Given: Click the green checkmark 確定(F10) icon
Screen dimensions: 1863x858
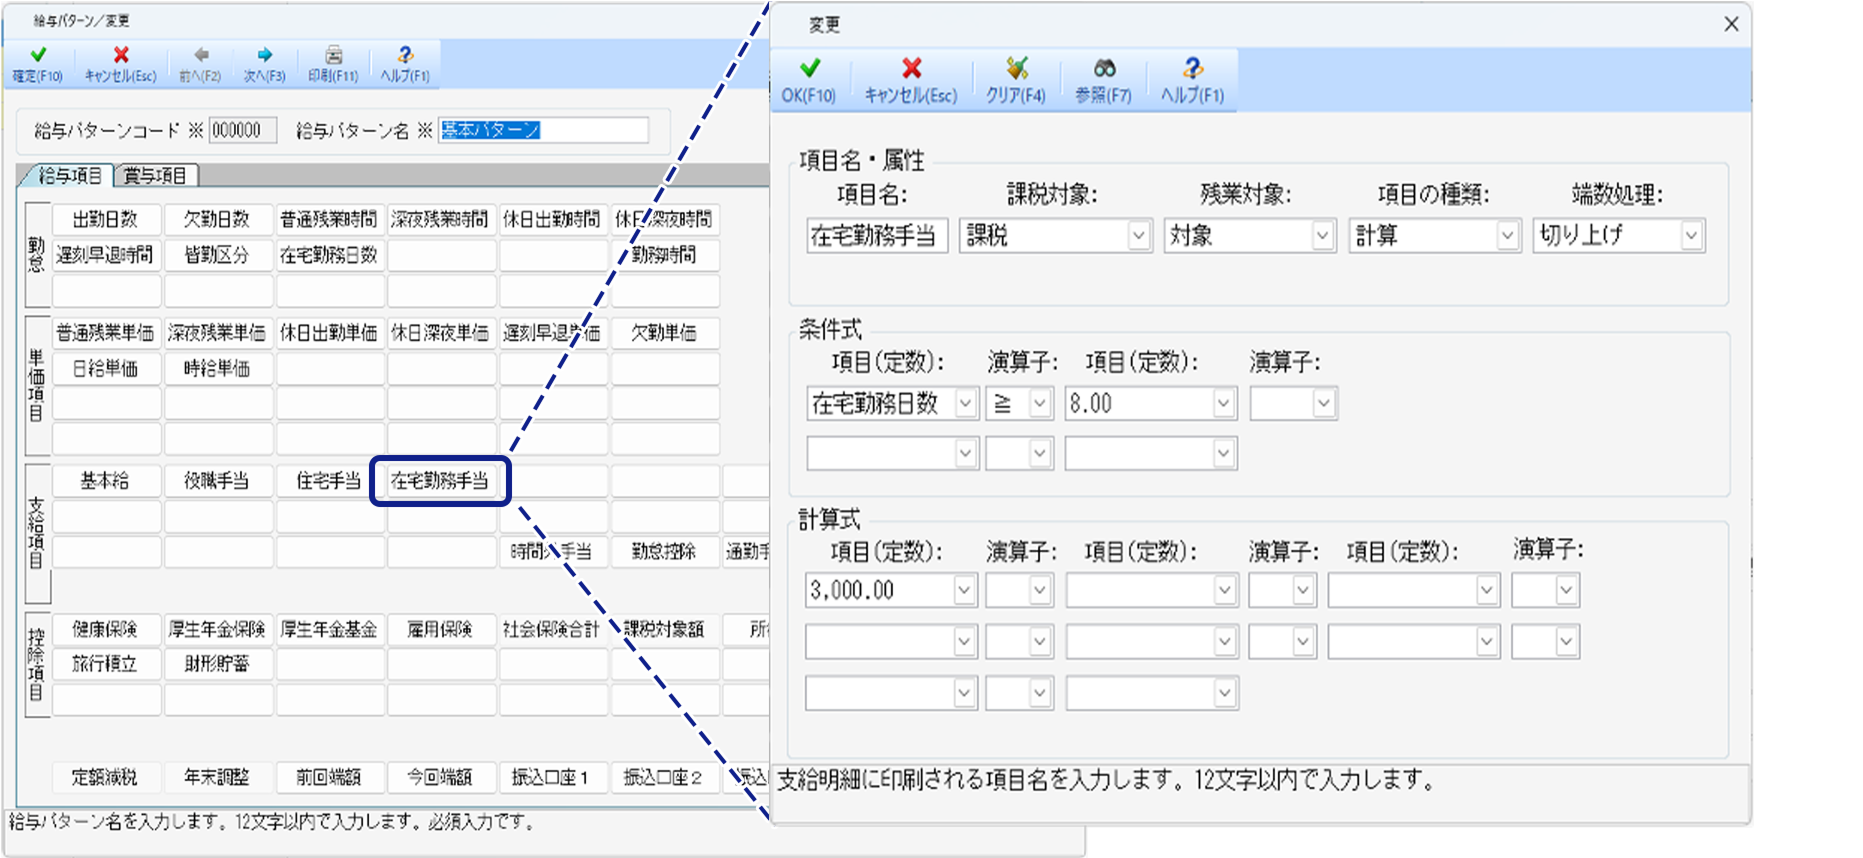Looking at the screenshot, I should (37, 64).
